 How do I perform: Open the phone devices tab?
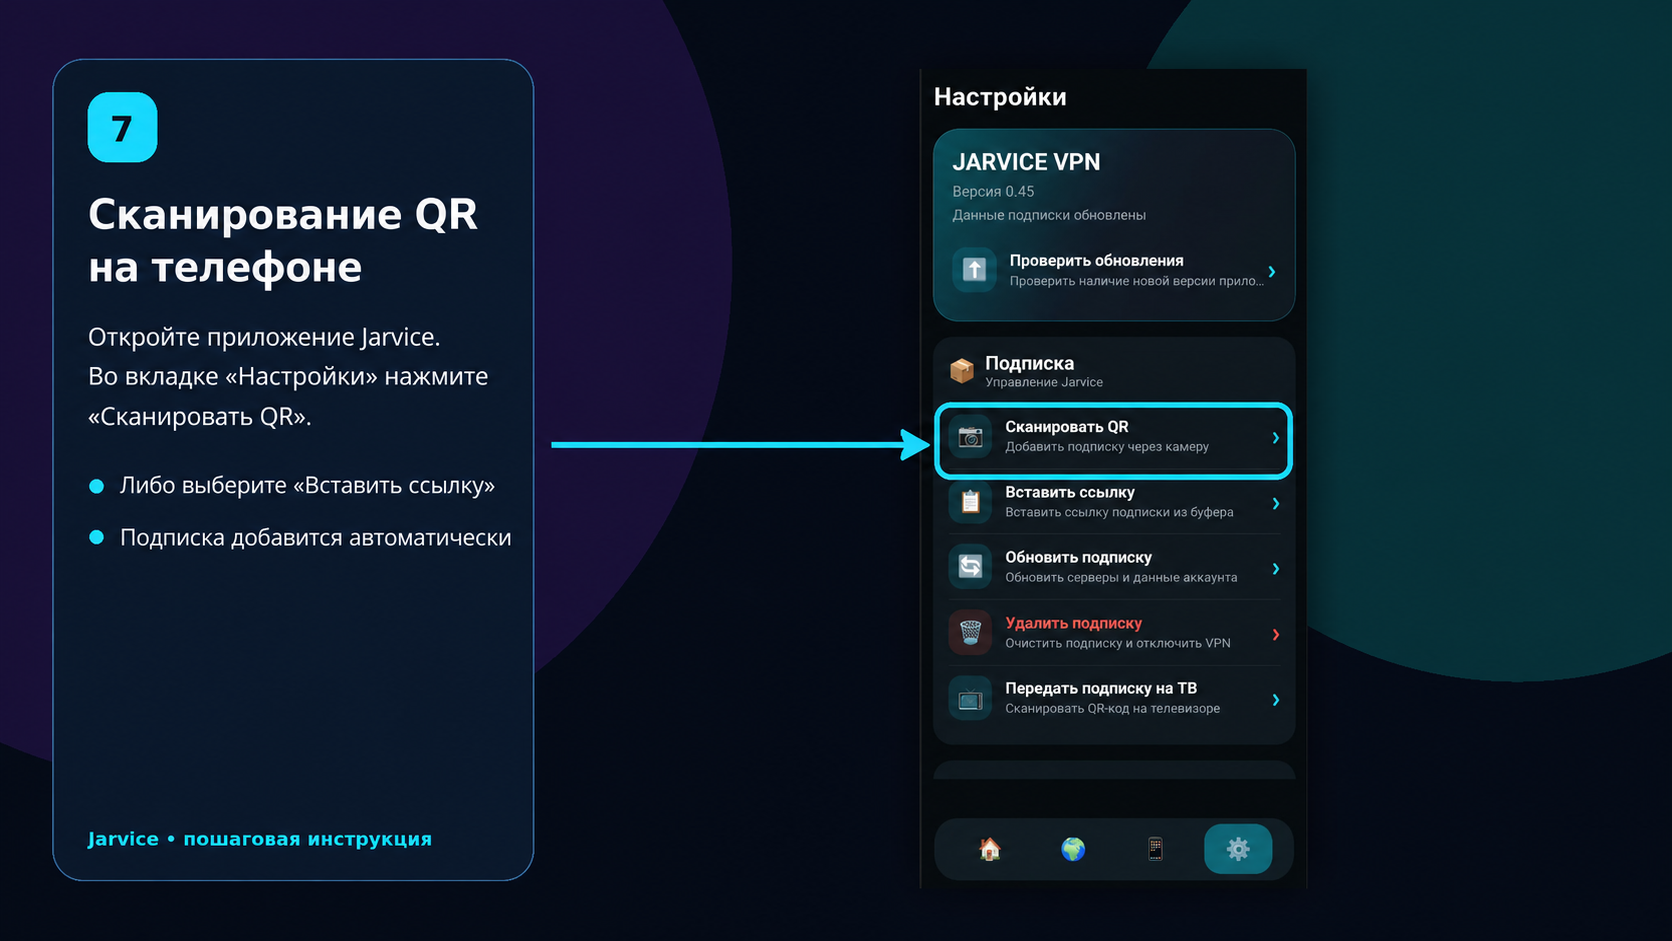pos(1155,849)
